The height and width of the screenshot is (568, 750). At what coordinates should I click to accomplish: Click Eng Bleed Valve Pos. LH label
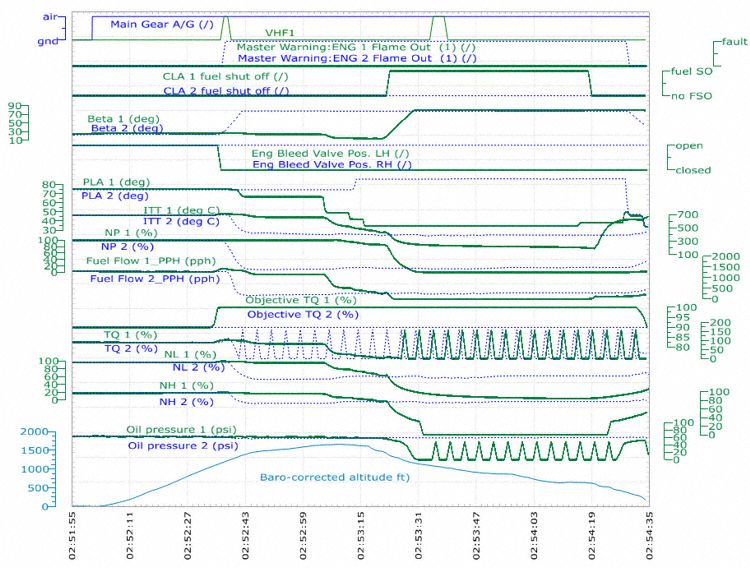331,154
